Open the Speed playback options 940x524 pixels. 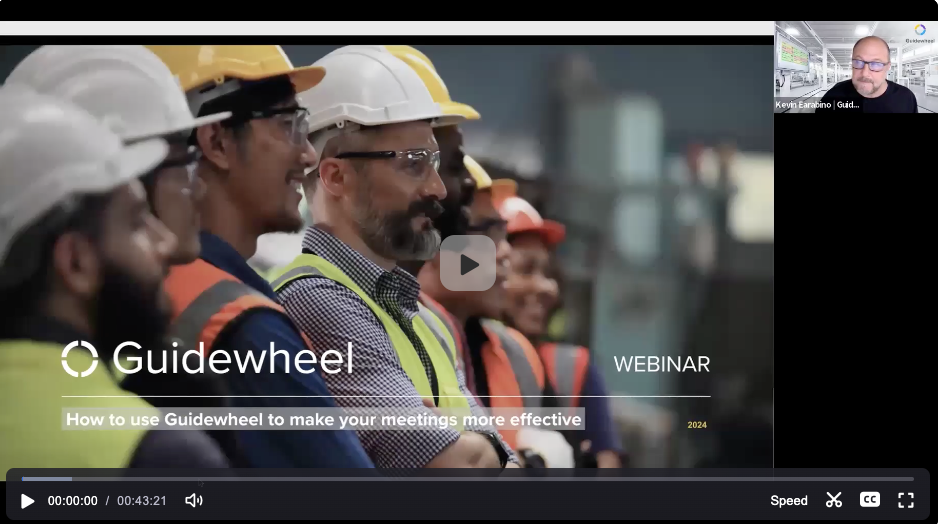(x=788, y=501)
